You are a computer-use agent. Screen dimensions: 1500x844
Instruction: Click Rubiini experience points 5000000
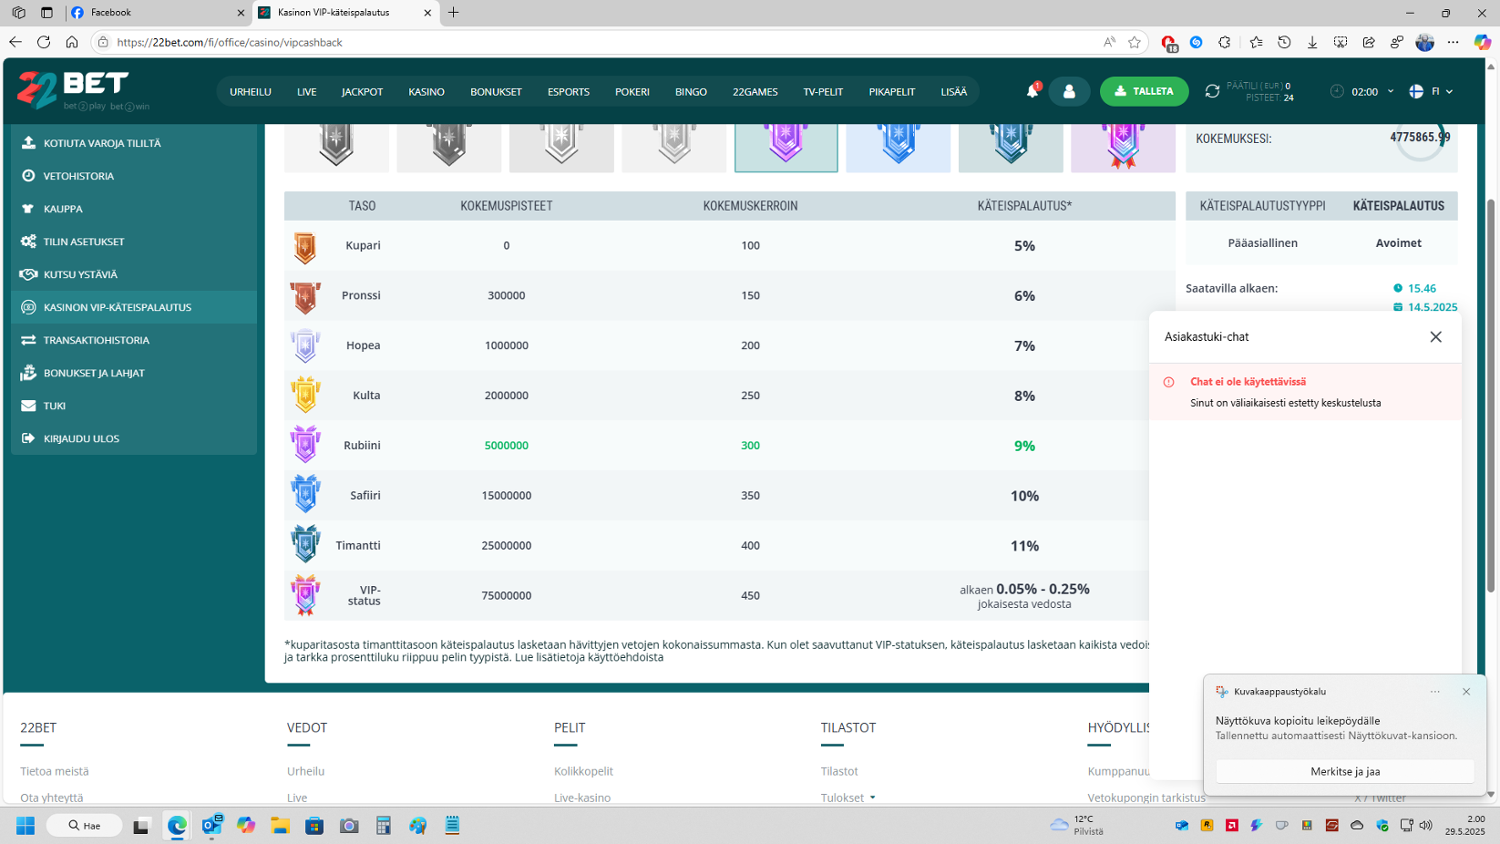506,446
